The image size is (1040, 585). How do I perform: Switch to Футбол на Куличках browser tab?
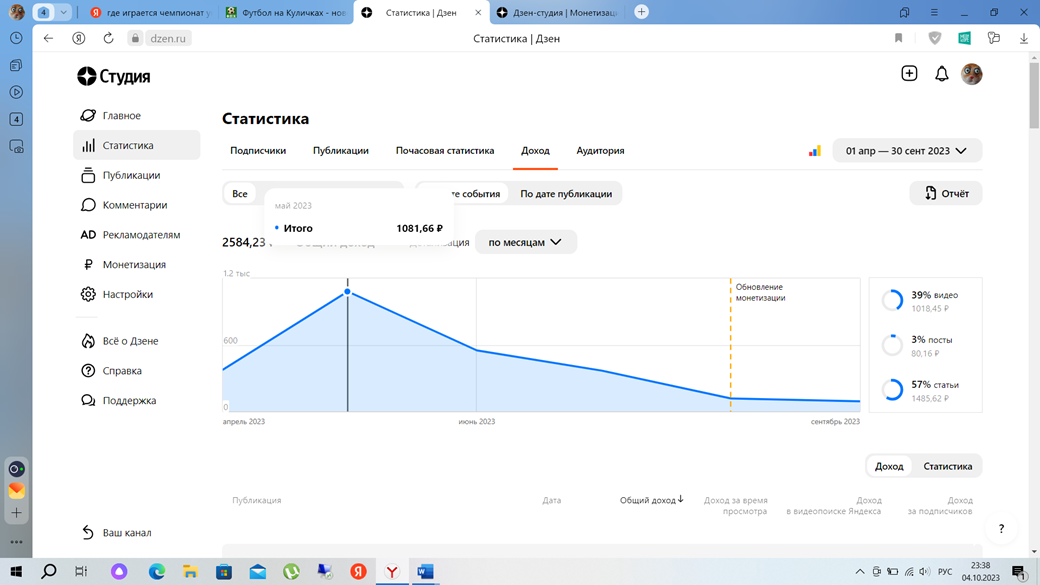tap(287, 13)
